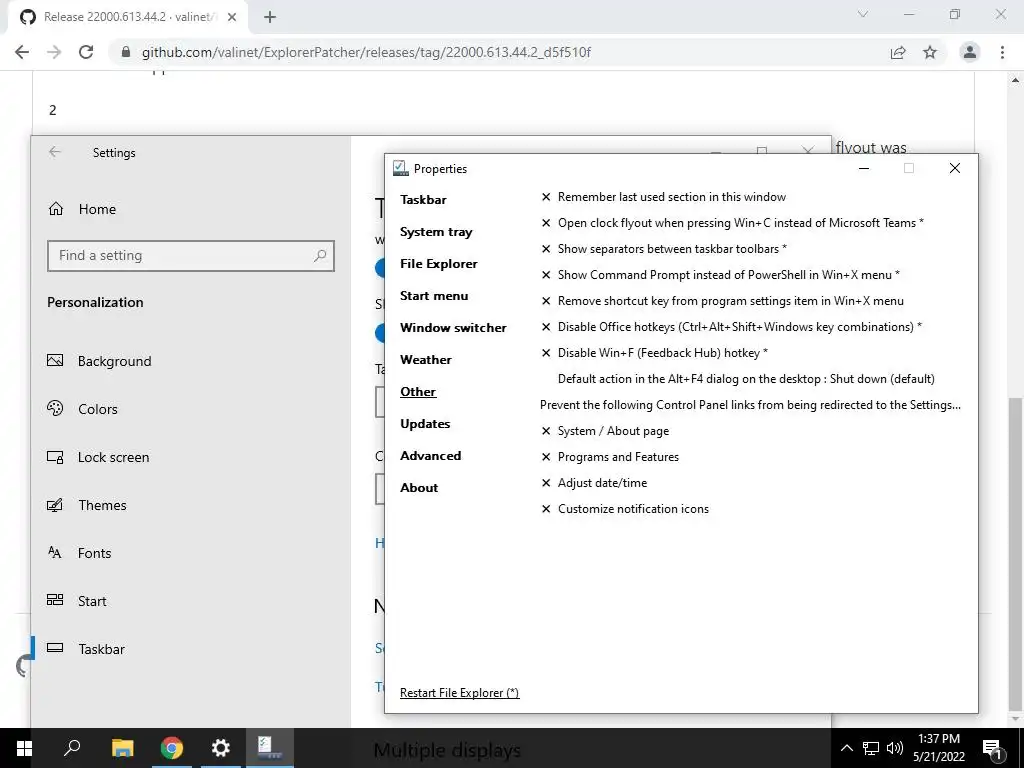Click the Find a setting field

(191, 255)
